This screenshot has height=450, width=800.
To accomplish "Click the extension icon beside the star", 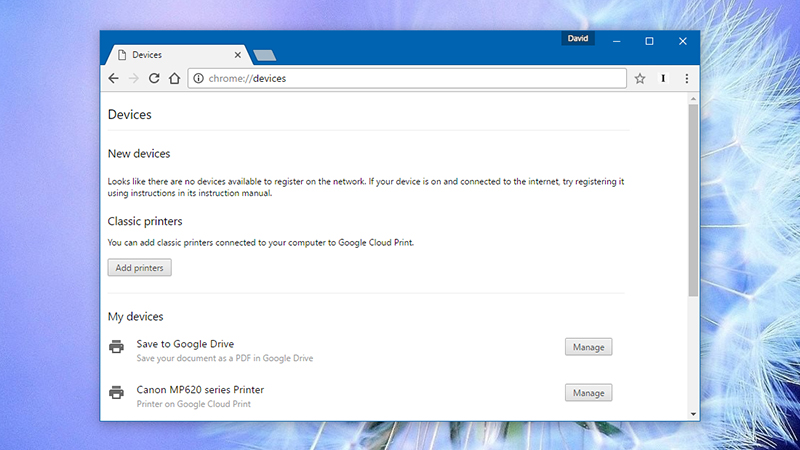I will 663,78.
